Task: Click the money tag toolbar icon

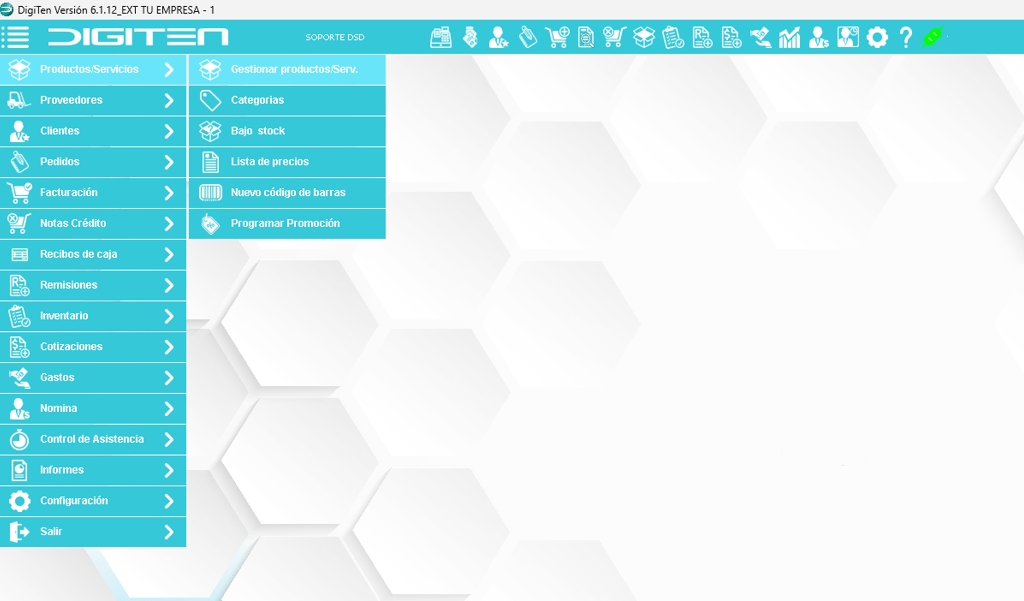Action: 470,37
